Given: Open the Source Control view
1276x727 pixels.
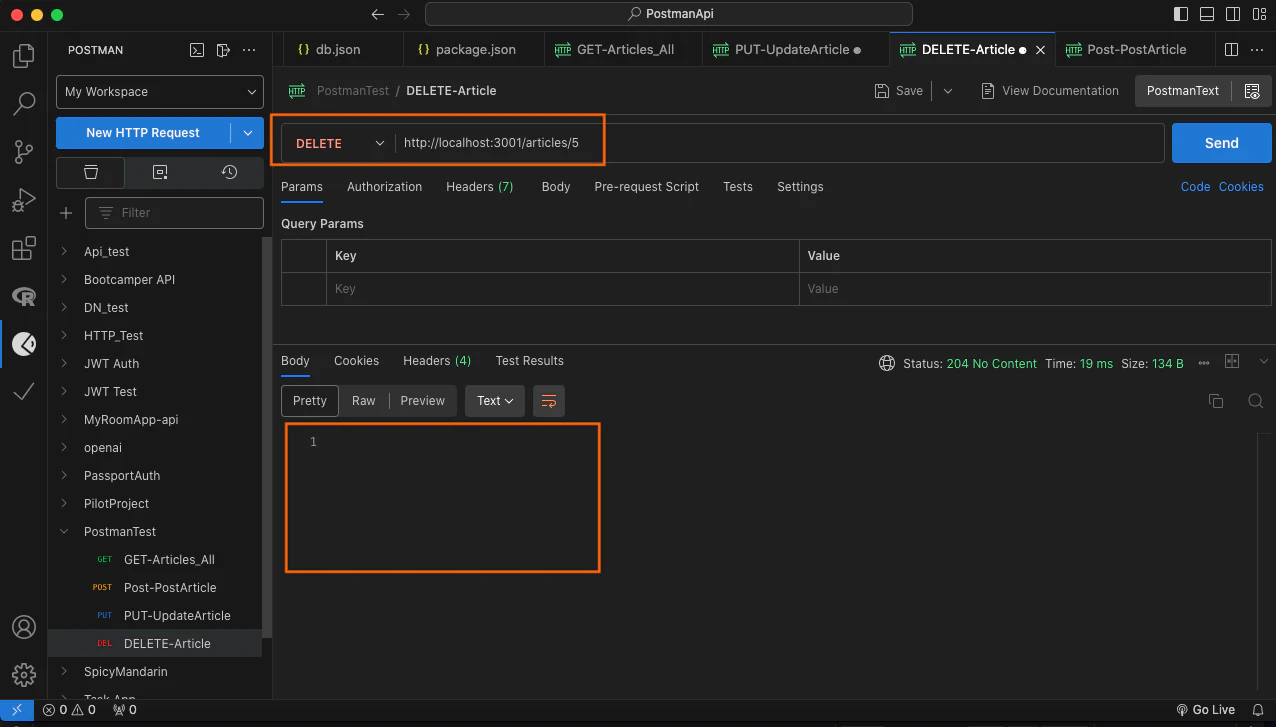Looking at the screenshot, I should coord(23,151).
